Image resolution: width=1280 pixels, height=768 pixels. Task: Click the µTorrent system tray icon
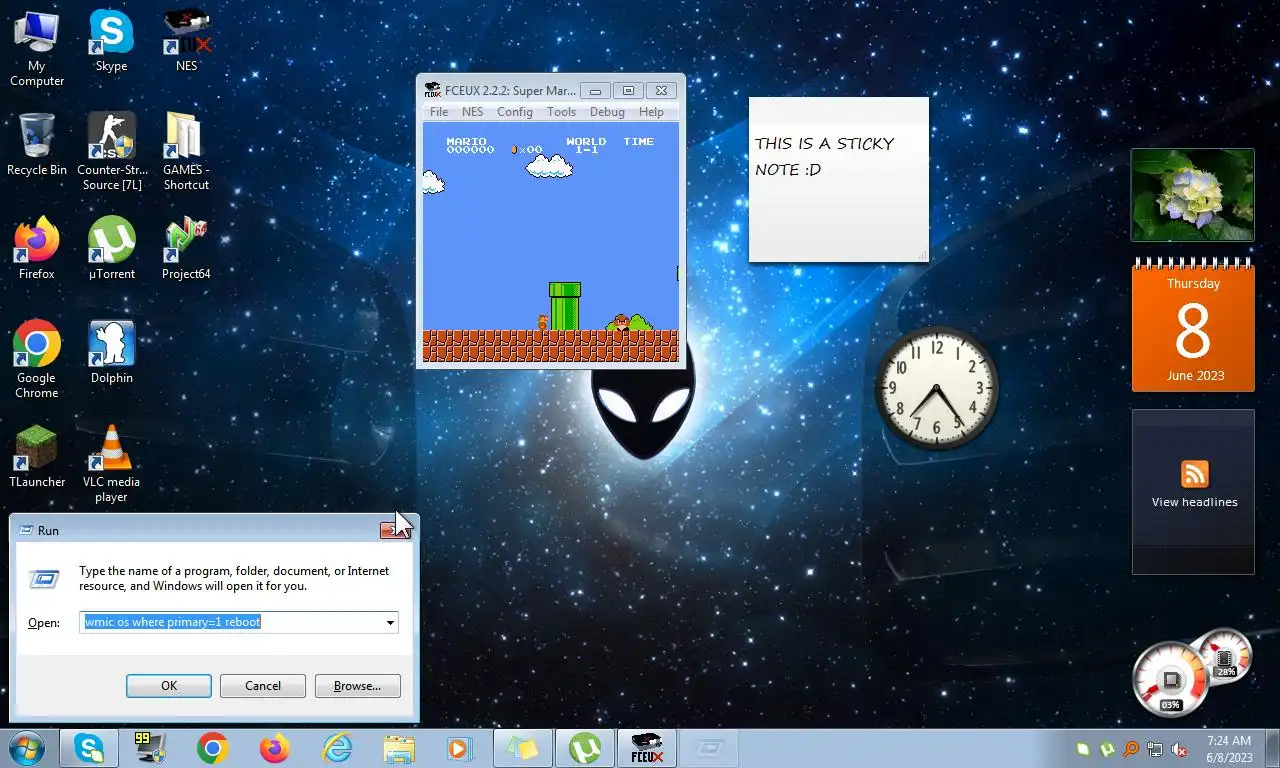(x=1107, y=749)
